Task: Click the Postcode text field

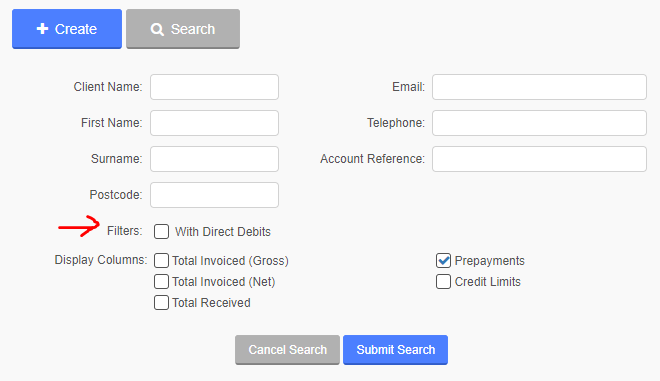Action: click(214, 195)
